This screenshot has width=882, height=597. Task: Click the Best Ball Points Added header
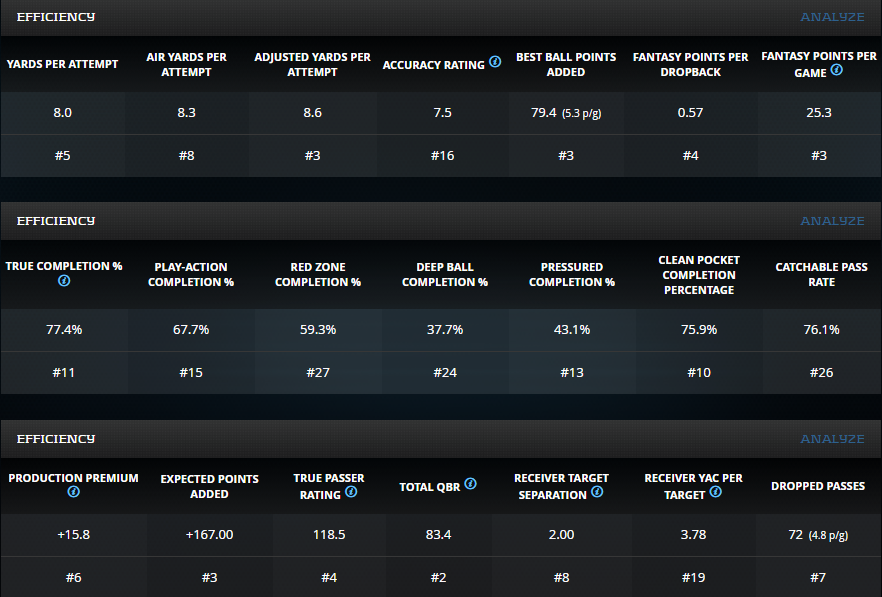point(566,64)
